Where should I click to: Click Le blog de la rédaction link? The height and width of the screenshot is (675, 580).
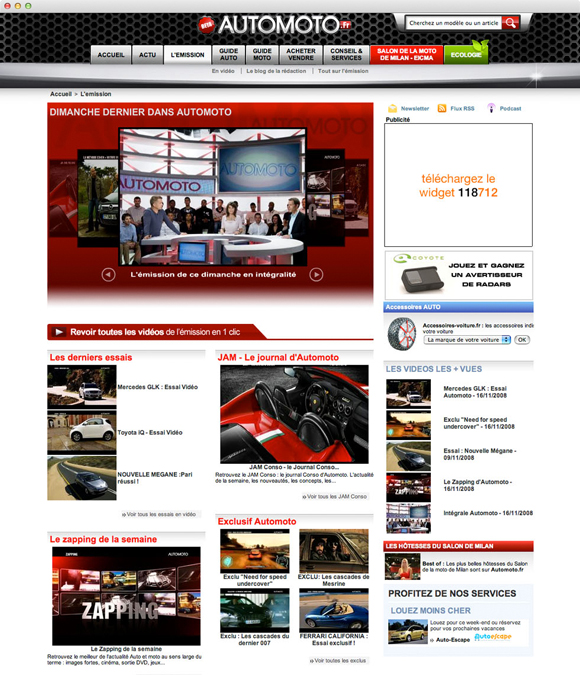coord(276,71)
